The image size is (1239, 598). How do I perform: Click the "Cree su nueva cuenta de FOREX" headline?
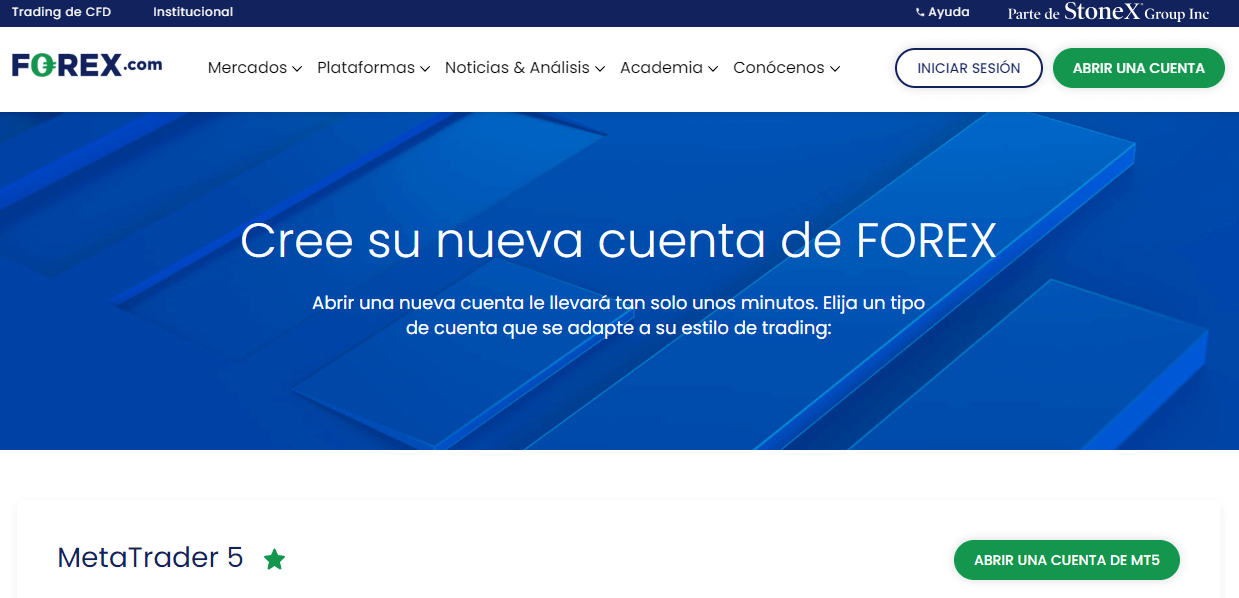tap(618, 241)
